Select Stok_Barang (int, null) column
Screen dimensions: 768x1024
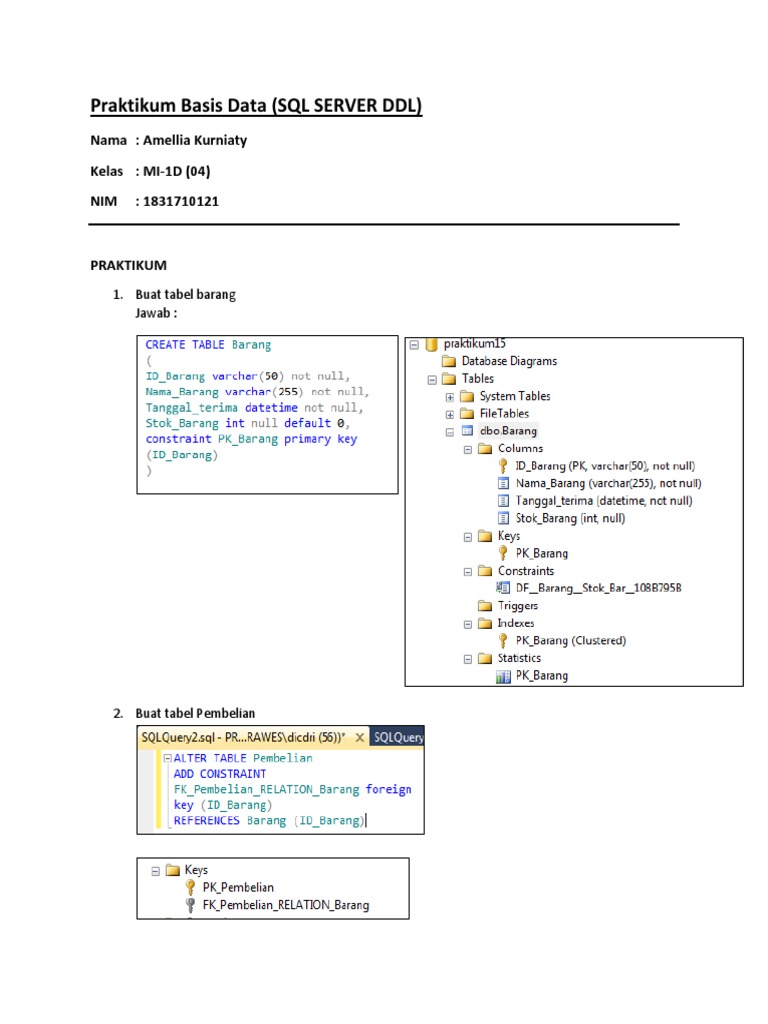pos(570,519)
